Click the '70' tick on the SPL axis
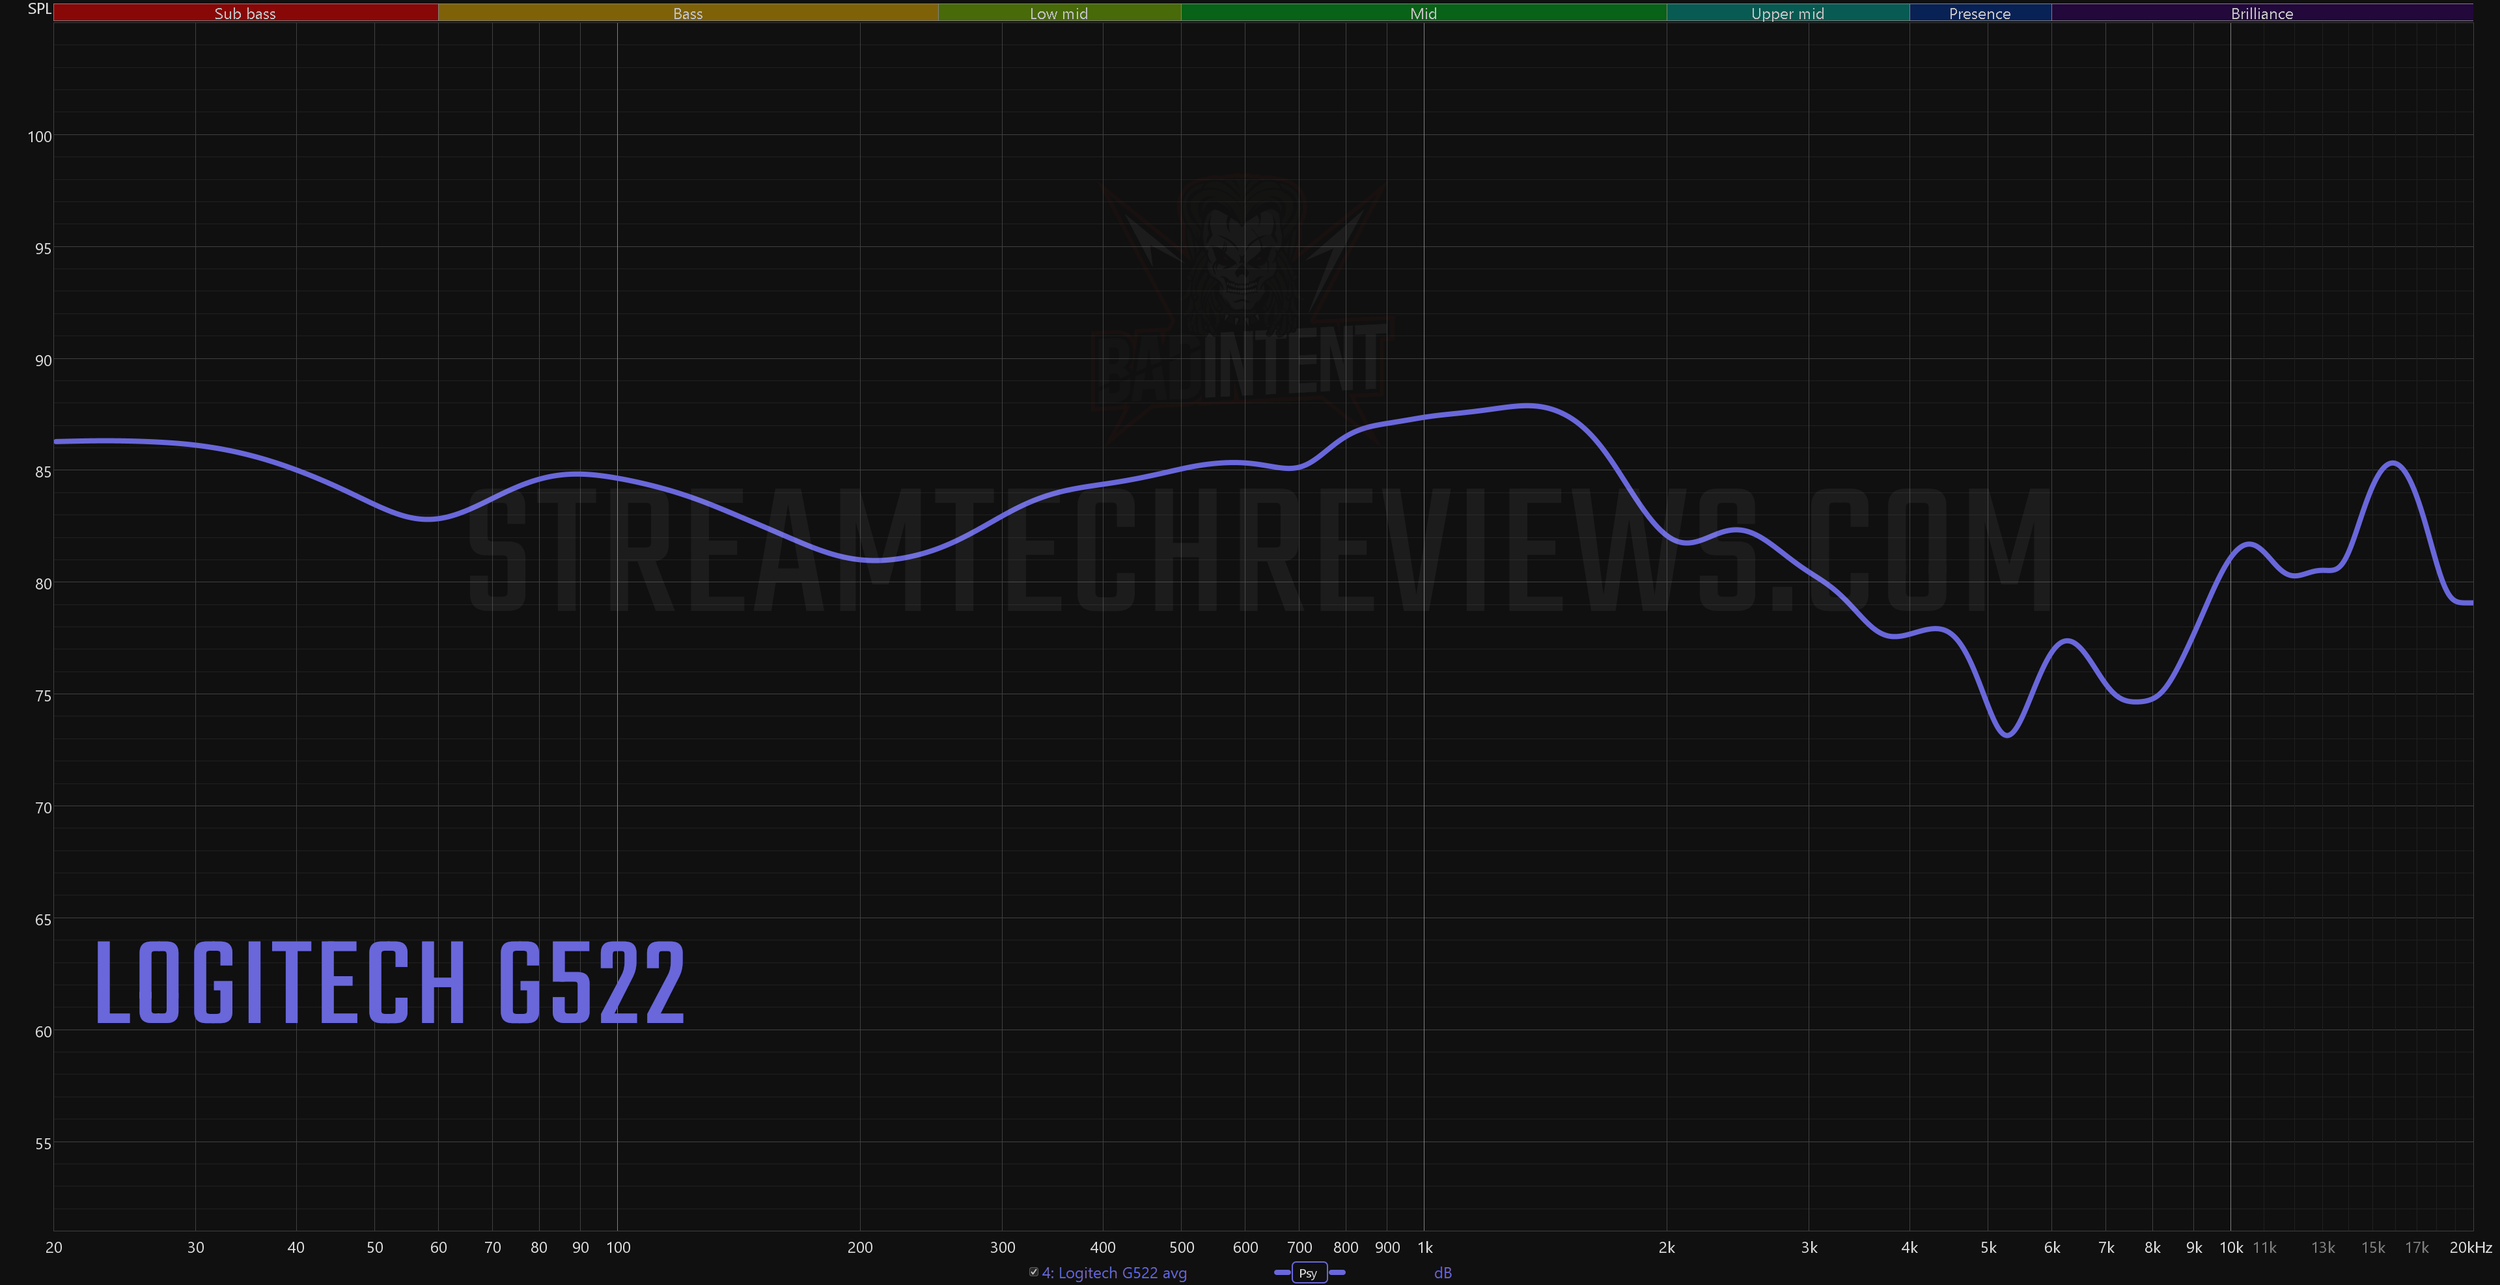Image resolution: width=2500 pixels, height=1285 pixels. [x=43, y=808]
